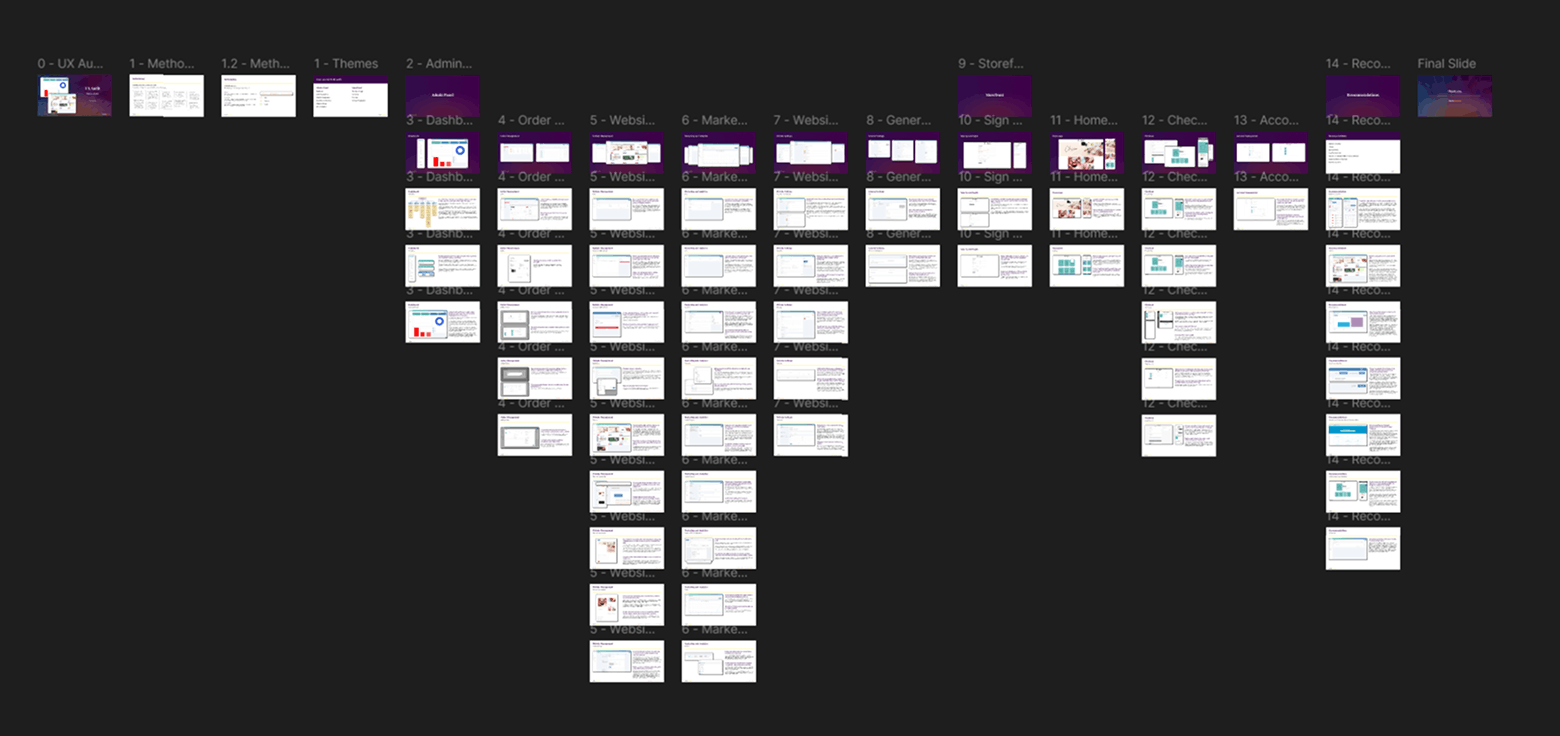
Task: Select the purple Storefront title slide
Action: [992, 95]
